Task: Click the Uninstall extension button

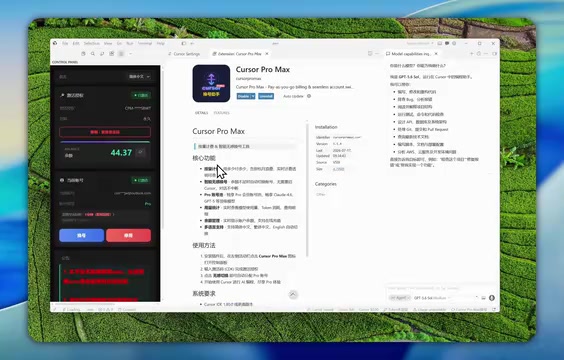Action: tap(266, 96)
